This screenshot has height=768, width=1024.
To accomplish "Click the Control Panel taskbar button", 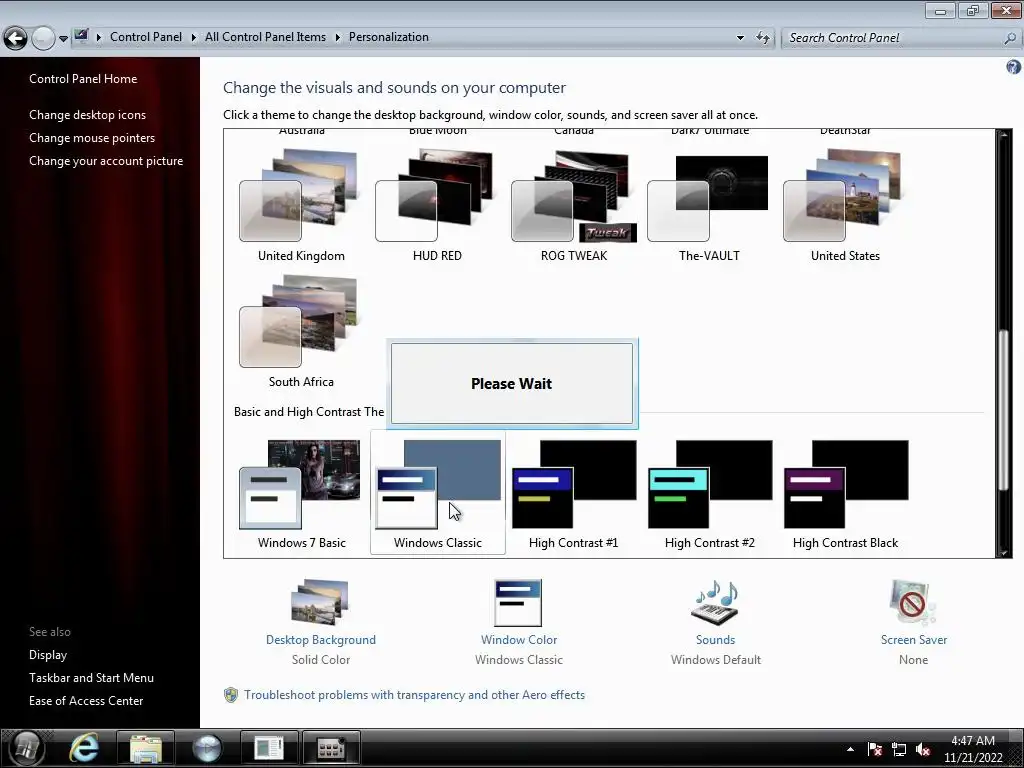I will [331, 748].
